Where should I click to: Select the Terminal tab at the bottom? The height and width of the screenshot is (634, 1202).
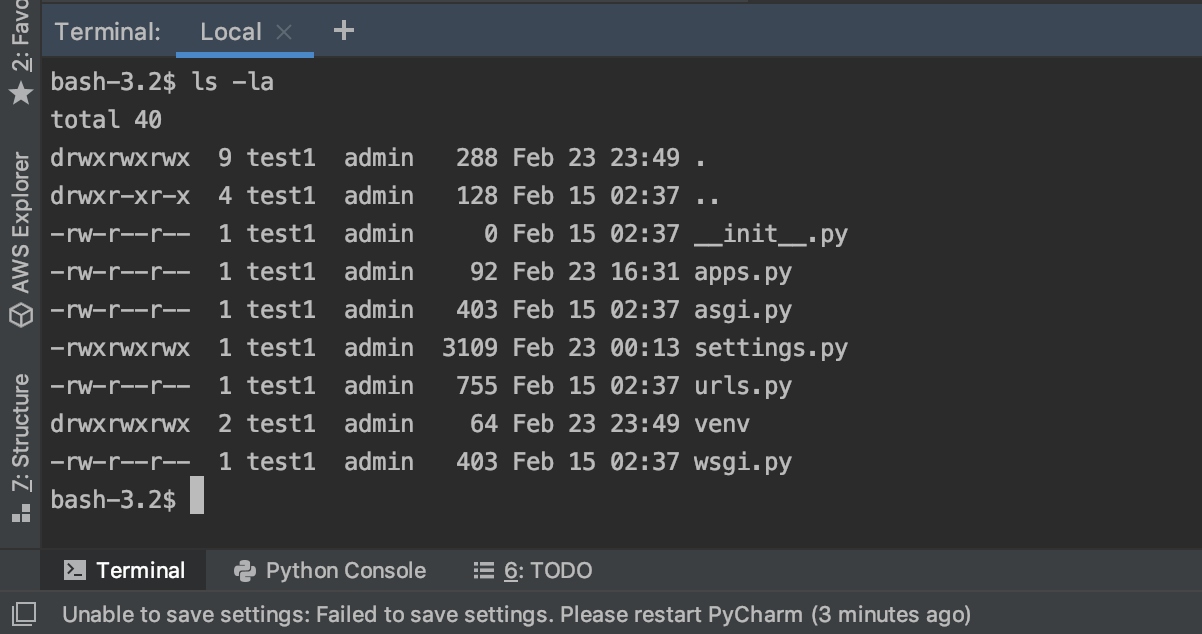coord(140,571)
